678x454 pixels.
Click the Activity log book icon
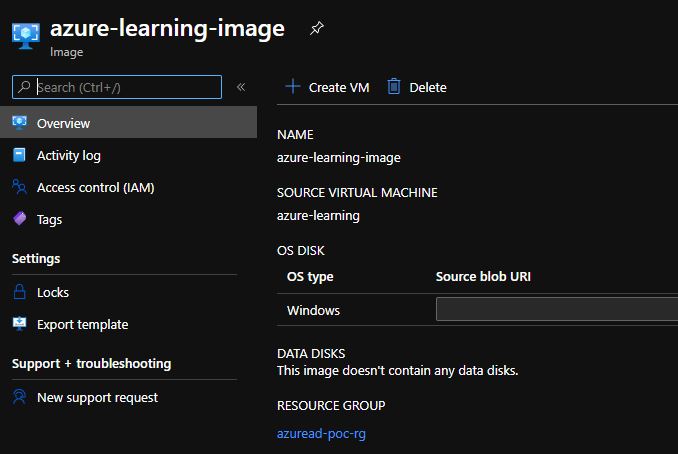click(x=19, y=155)
